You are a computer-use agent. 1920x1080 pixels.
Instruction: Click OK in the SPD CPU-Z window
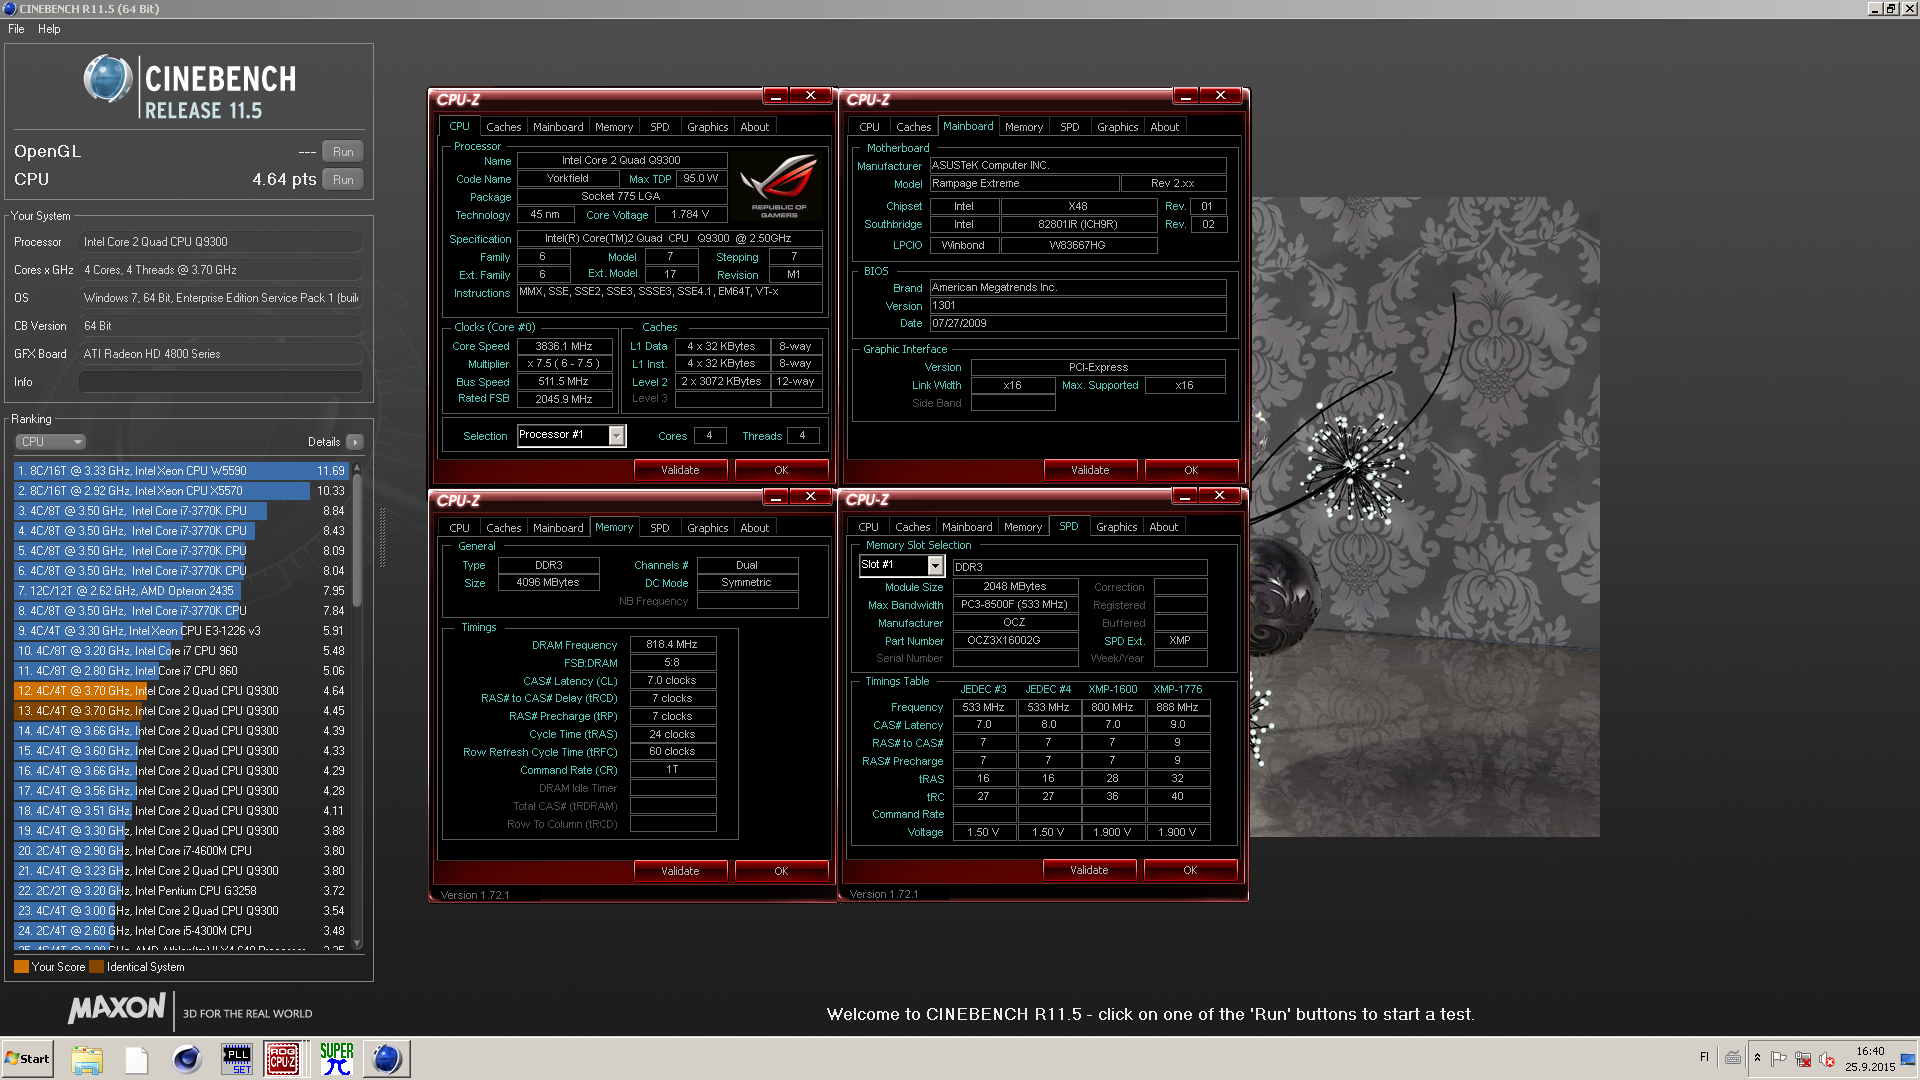(x=1190, y=870)
